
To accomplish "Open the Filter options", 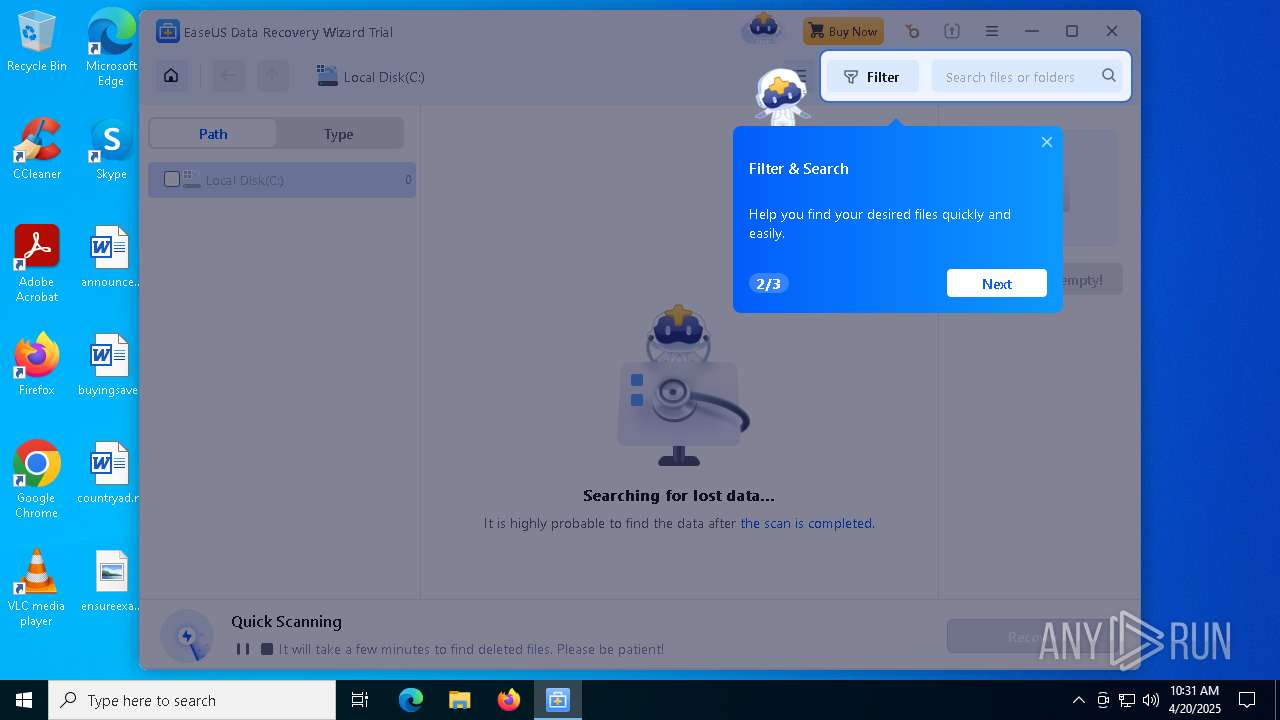I will click(872, 77).
